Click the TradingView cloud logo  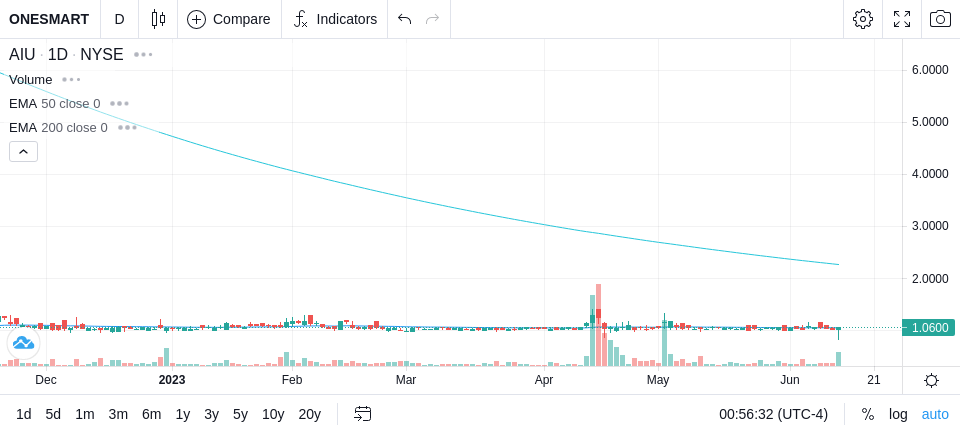point(23,343)
